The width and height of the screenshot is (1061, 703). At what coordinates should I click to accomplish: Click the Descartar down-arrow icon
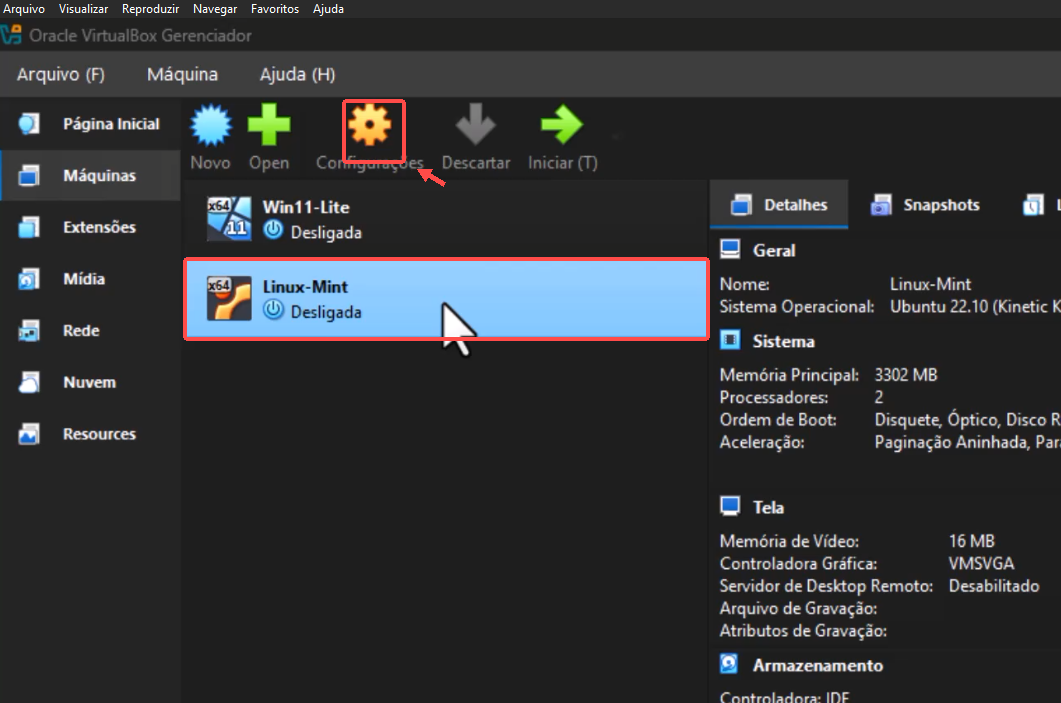click(475, 124)
